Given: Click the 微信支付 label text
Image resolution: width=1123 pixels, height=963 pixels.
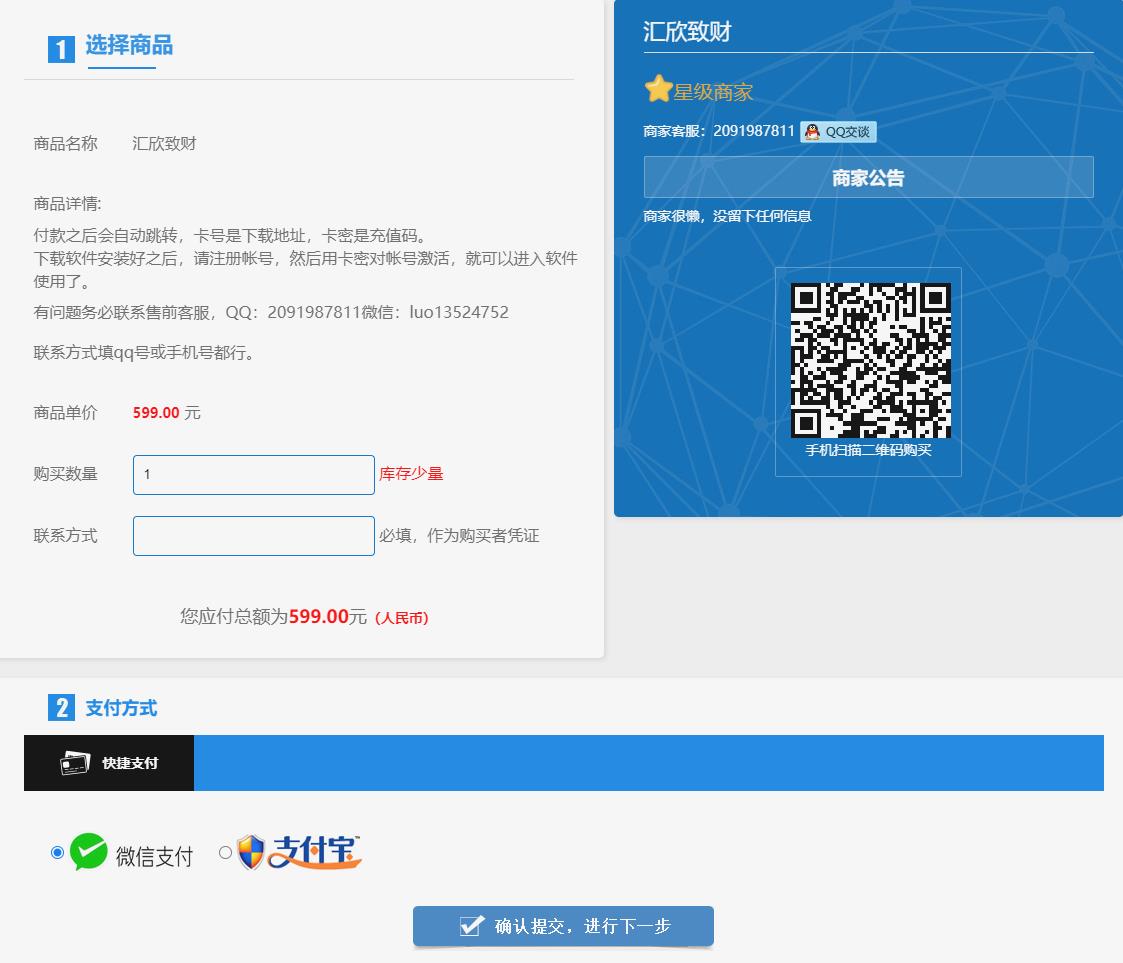Looking at the screenshot, I should tap(154, 856).
